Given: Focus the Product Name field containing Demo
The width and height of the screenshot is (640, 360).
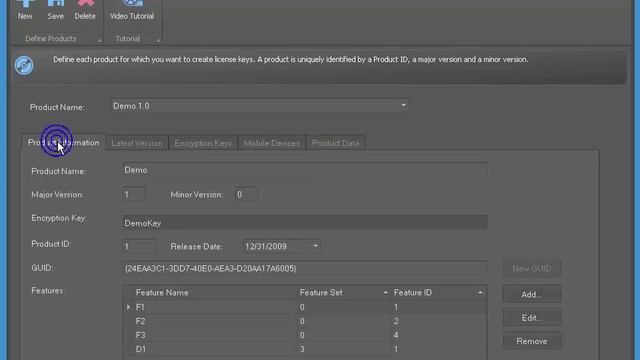Looking at the screenshot, I should pyautogui.click(x=305, y=170).
